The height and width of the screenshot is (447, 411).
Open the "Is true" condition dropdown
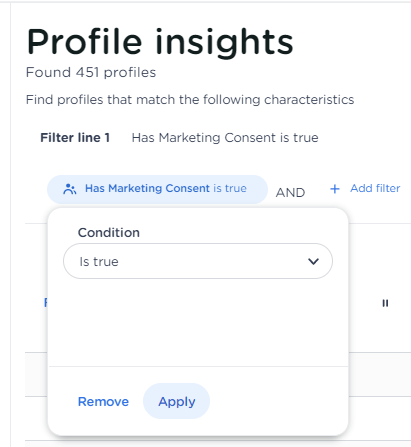pyautogui.click(x=198, y=261)
